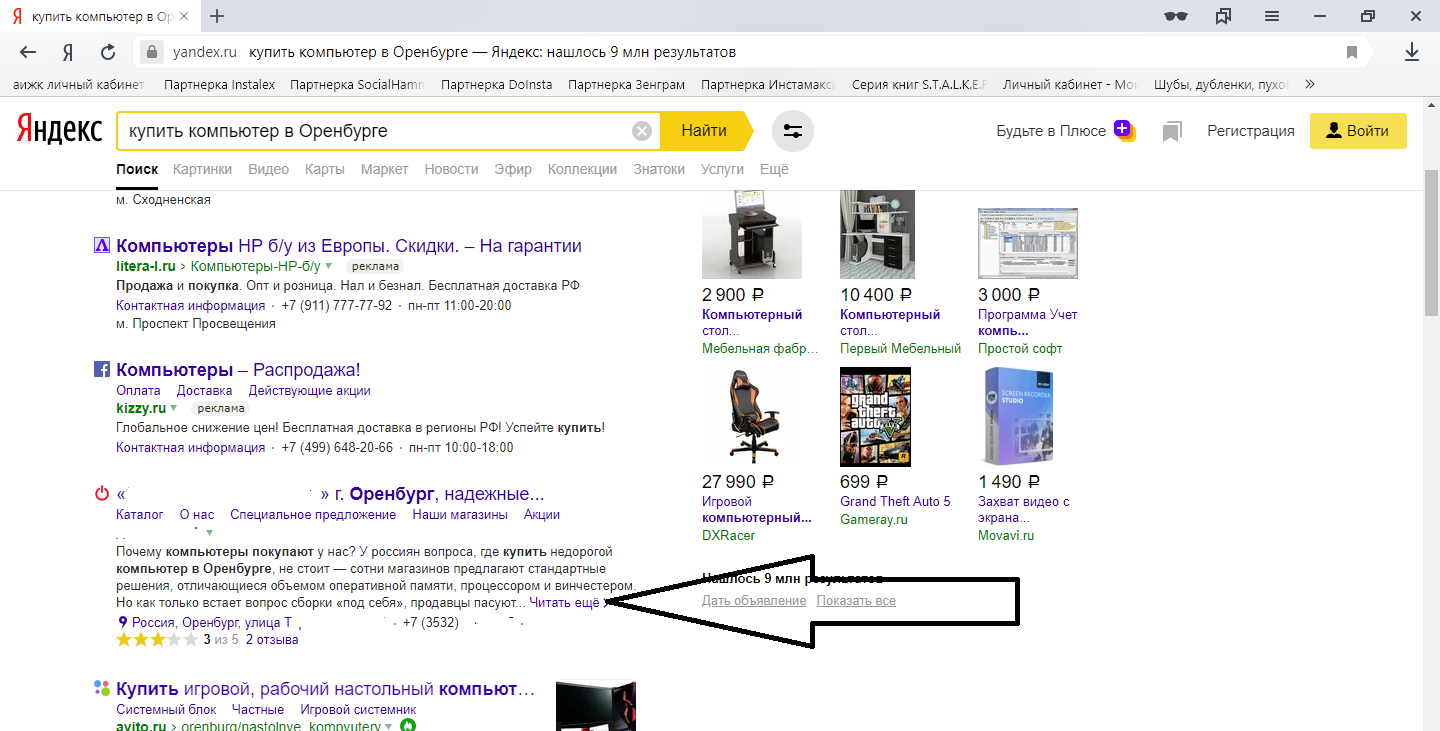
Task: Switch to the Эфир tab
Action: (x=513, y=169)
